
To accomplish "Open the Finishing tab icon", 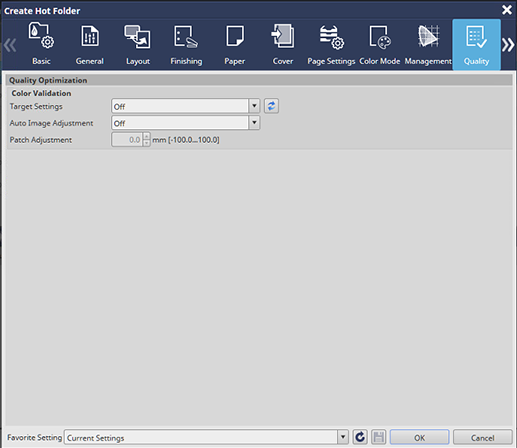I will click(186, 36).
